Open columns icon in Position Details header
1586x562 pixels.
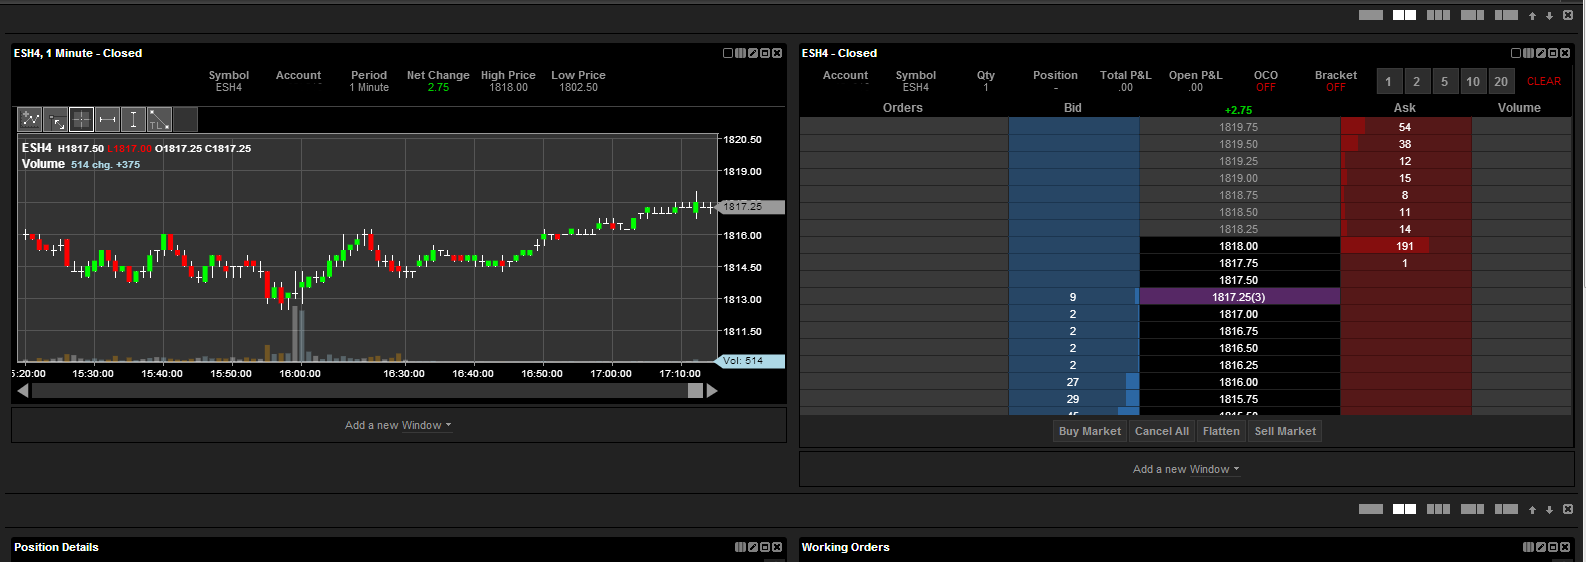(740, 547)
